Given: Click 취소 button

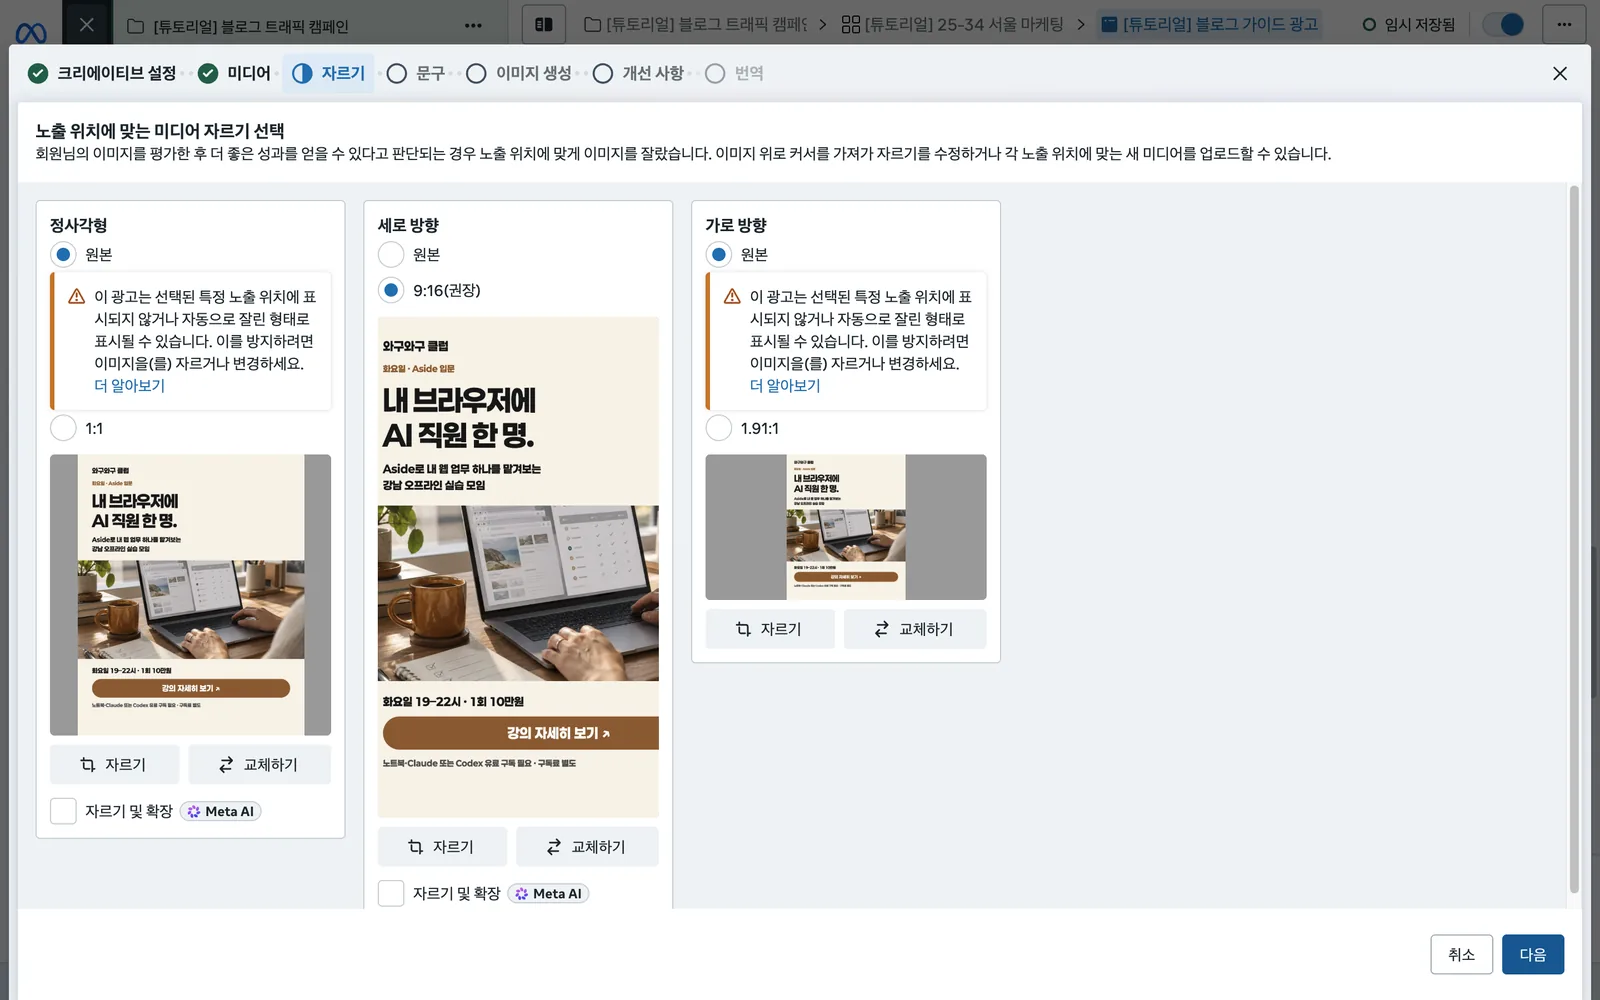Looking at the screenshot, I should [x=1461, y=954].
